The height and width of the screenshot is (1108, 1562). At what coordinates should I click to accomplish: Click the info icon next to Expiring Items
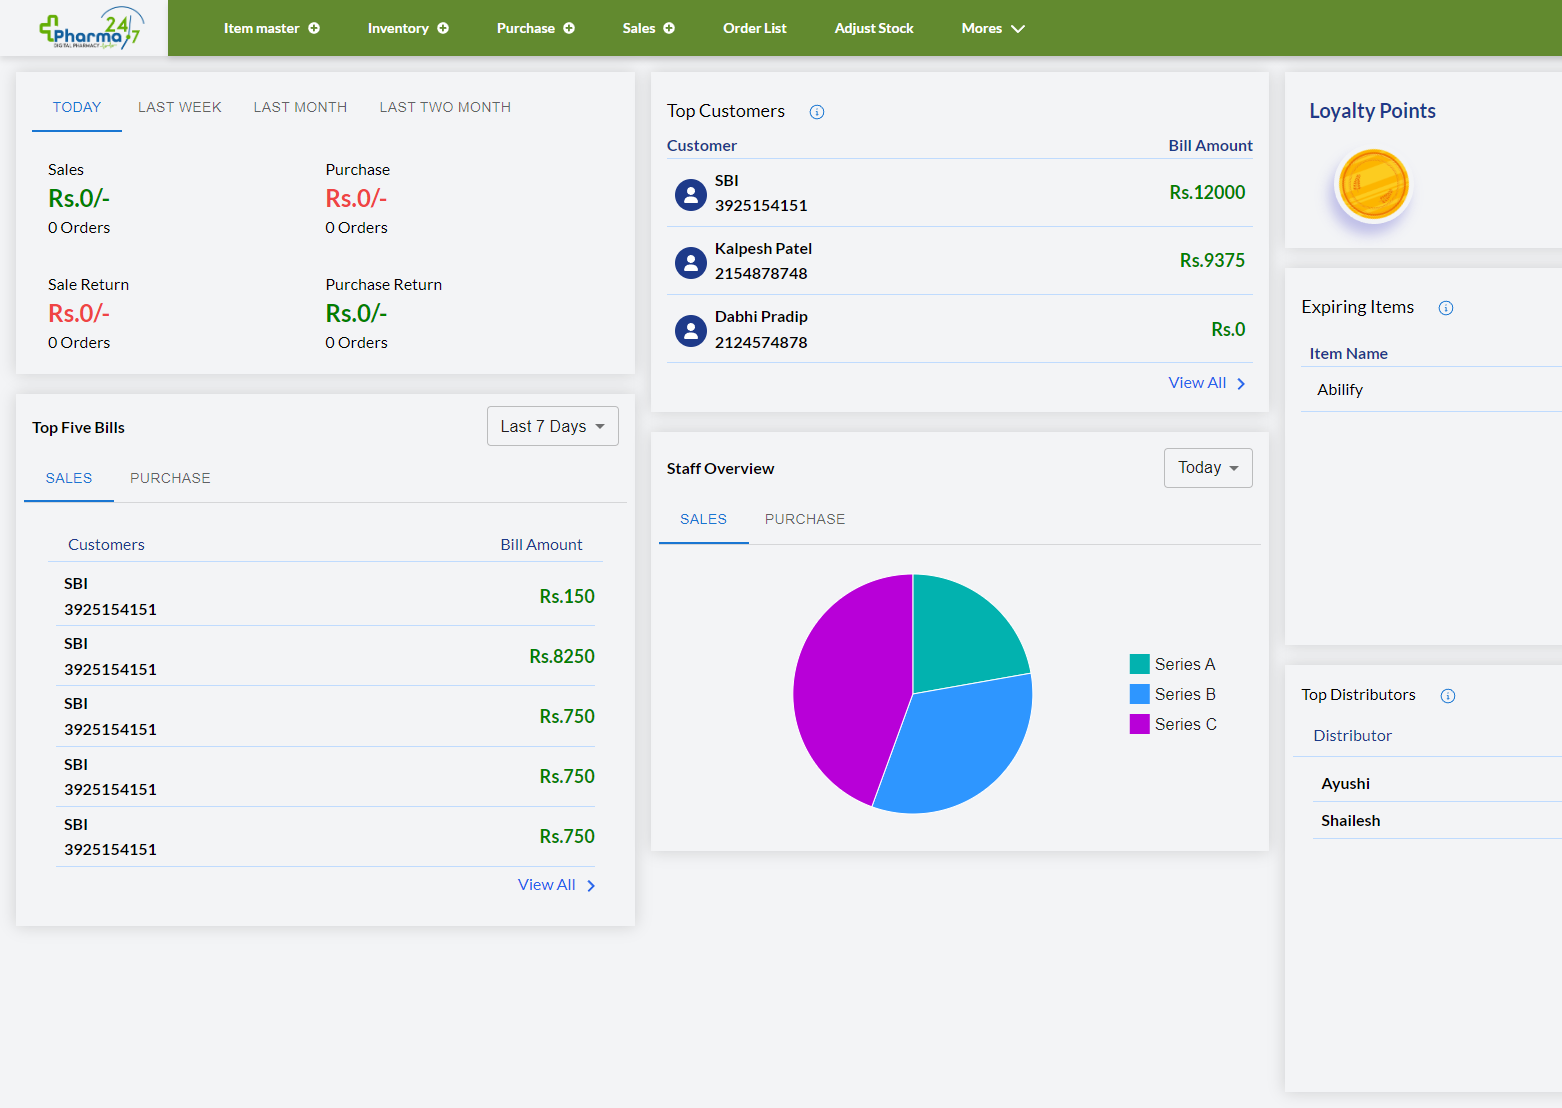click(1445, 308)
